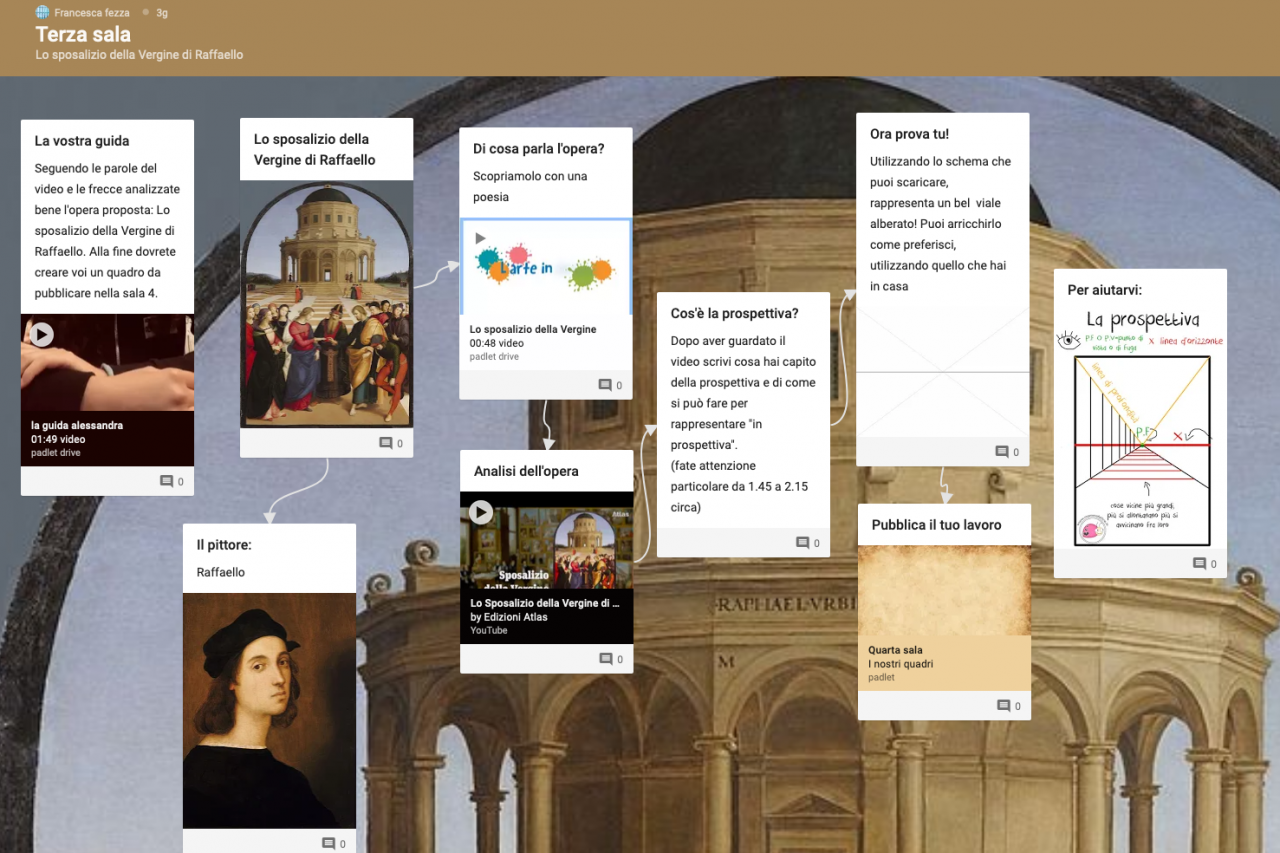This screenshot has width=1280, height=853.
Task: Click Francesca fezza author avatar
Action: pos(42,12)
